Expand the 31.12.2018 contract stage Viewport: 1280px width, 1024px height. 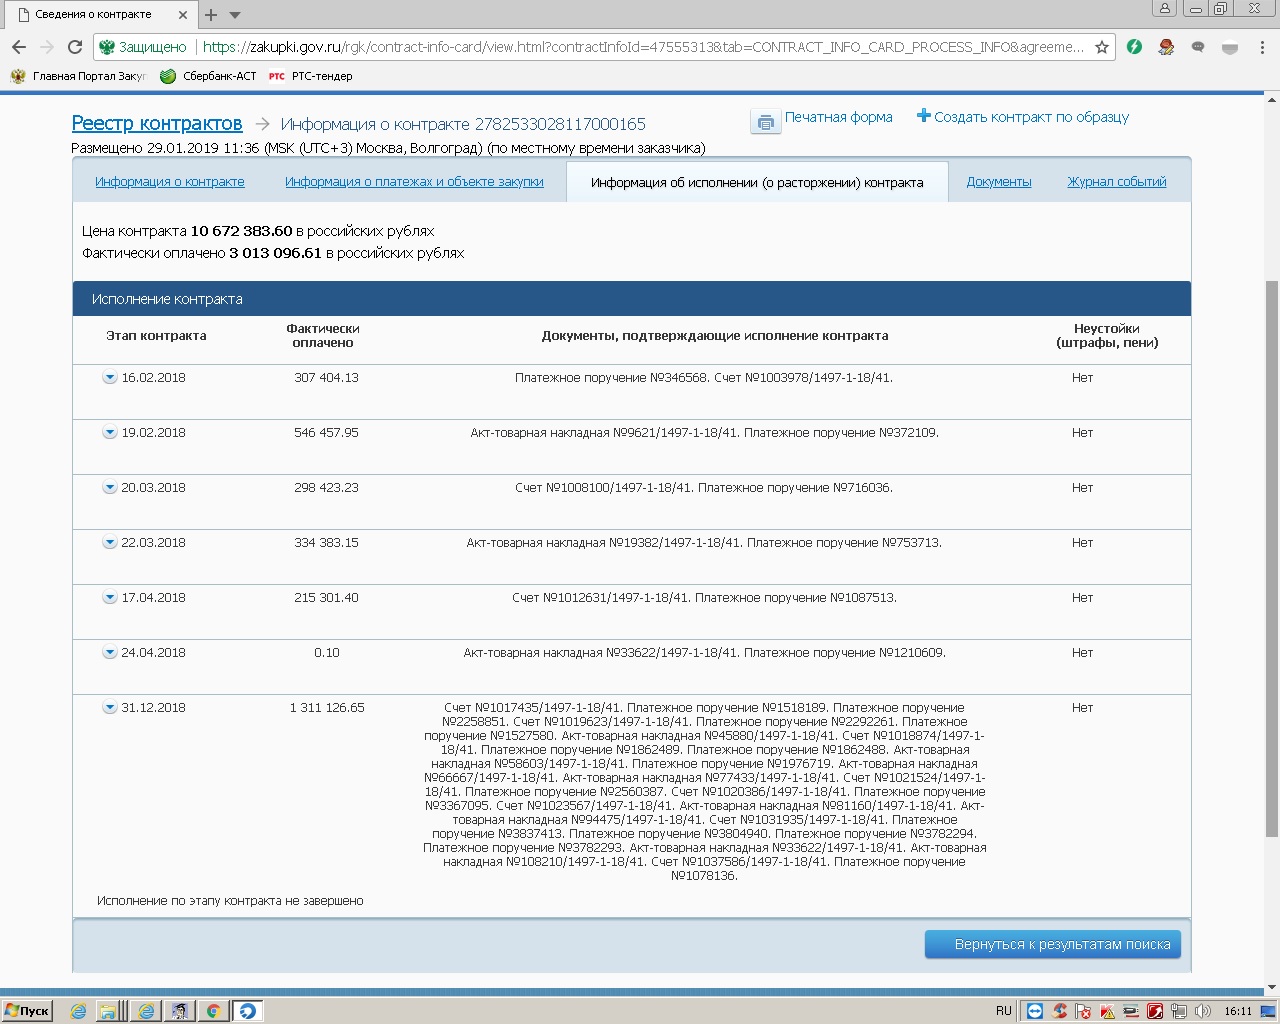109,708
